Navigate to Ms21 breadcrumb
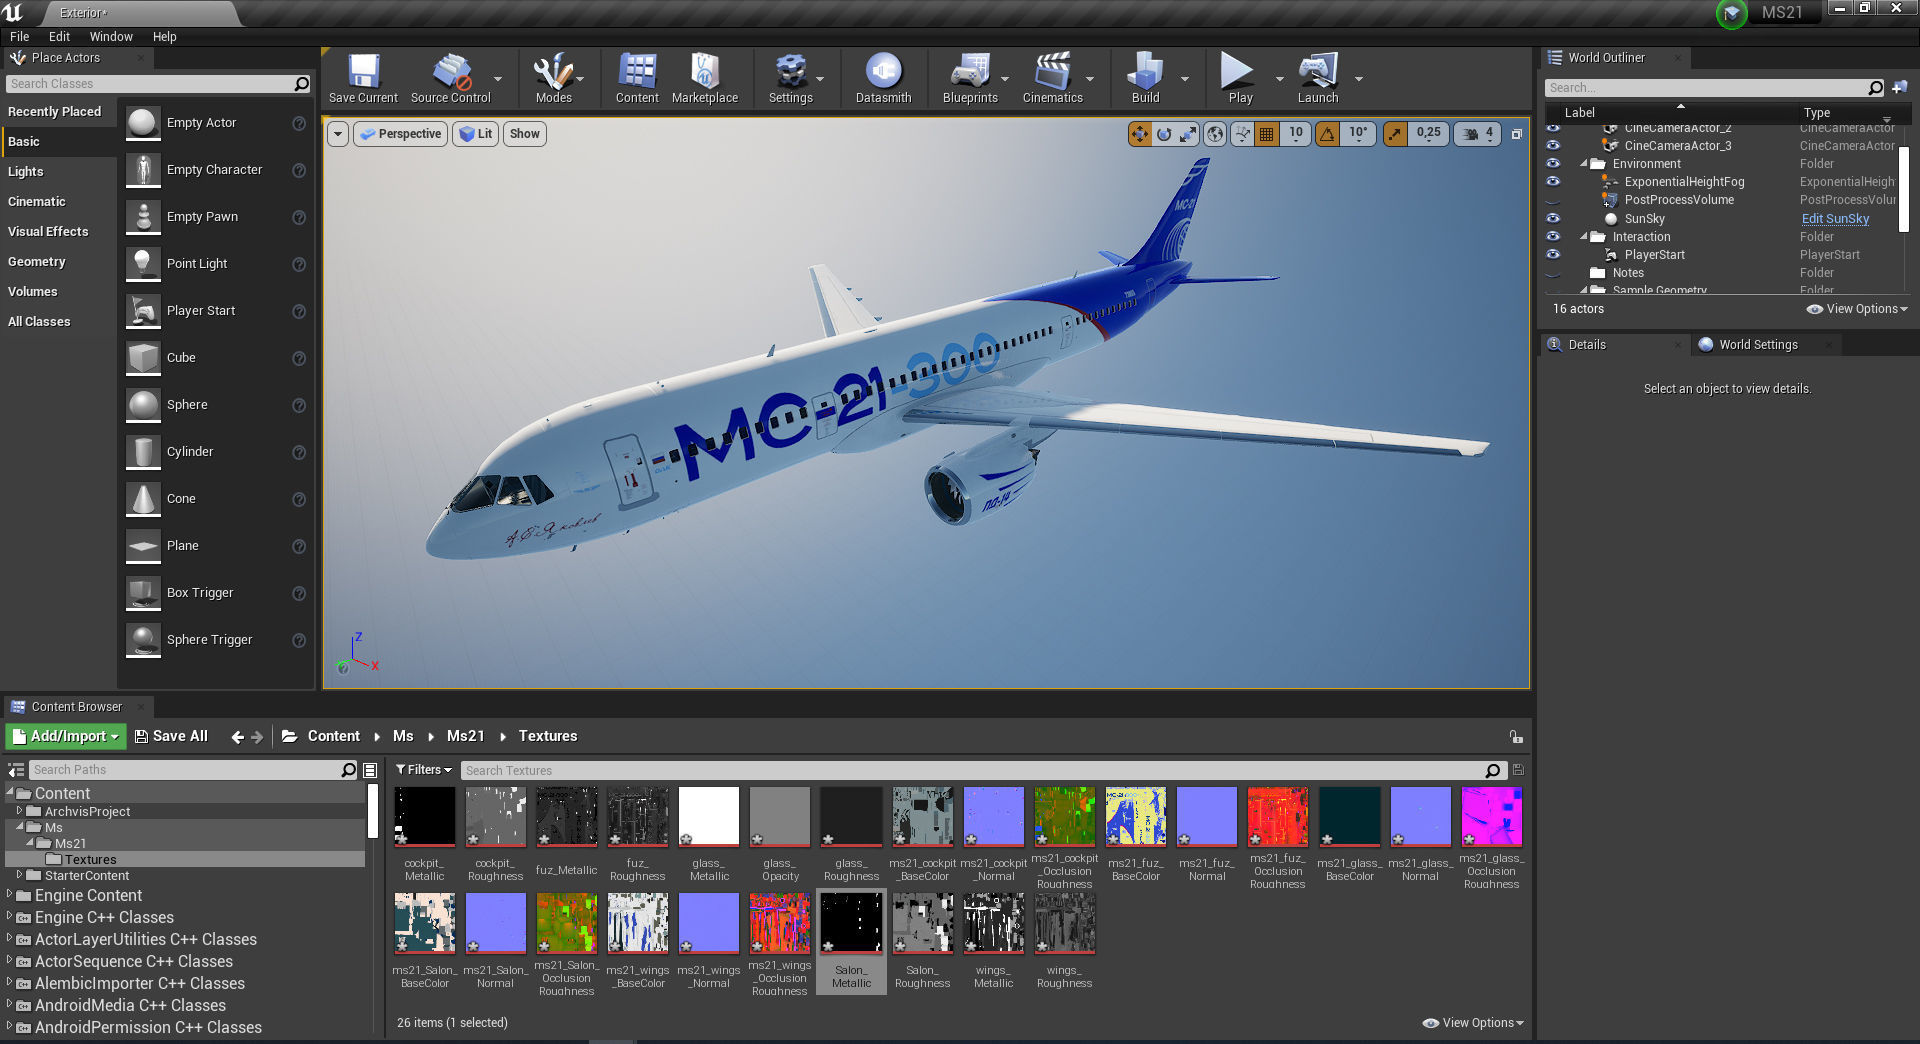 point(465,737)
